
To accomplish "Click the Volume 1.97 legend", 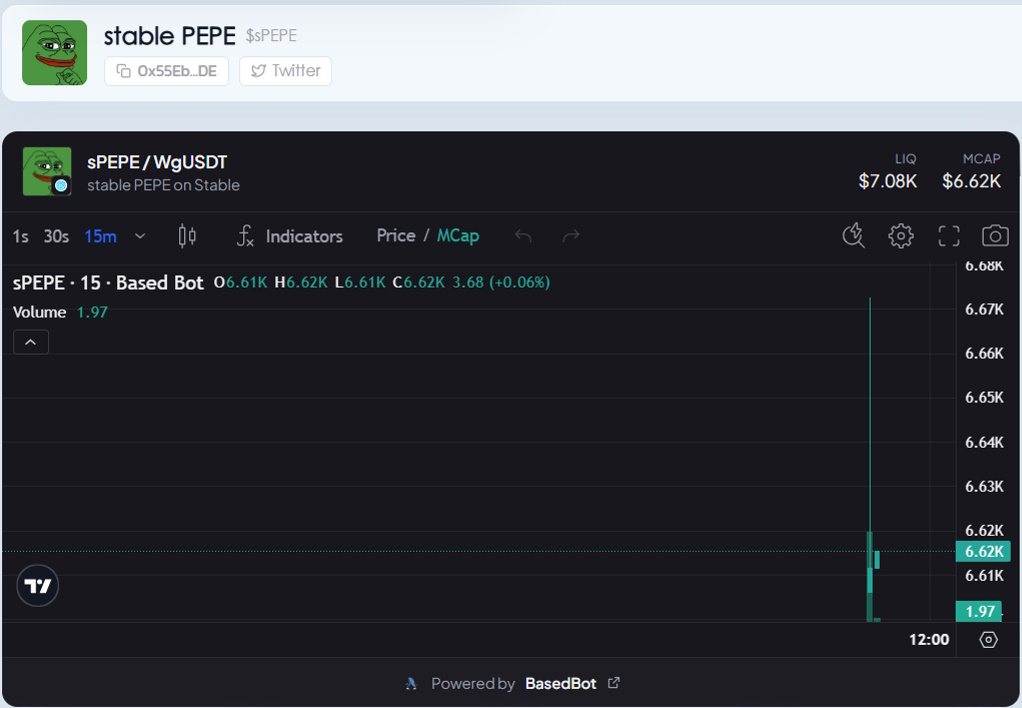I will tap(60, 312).
